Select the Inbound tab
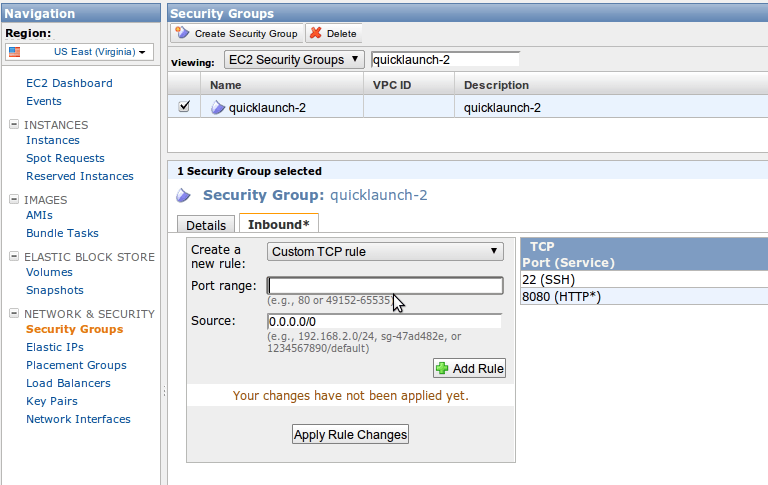Image resolution: width=768 pixels, height=485 pixels. coord(278,224)
